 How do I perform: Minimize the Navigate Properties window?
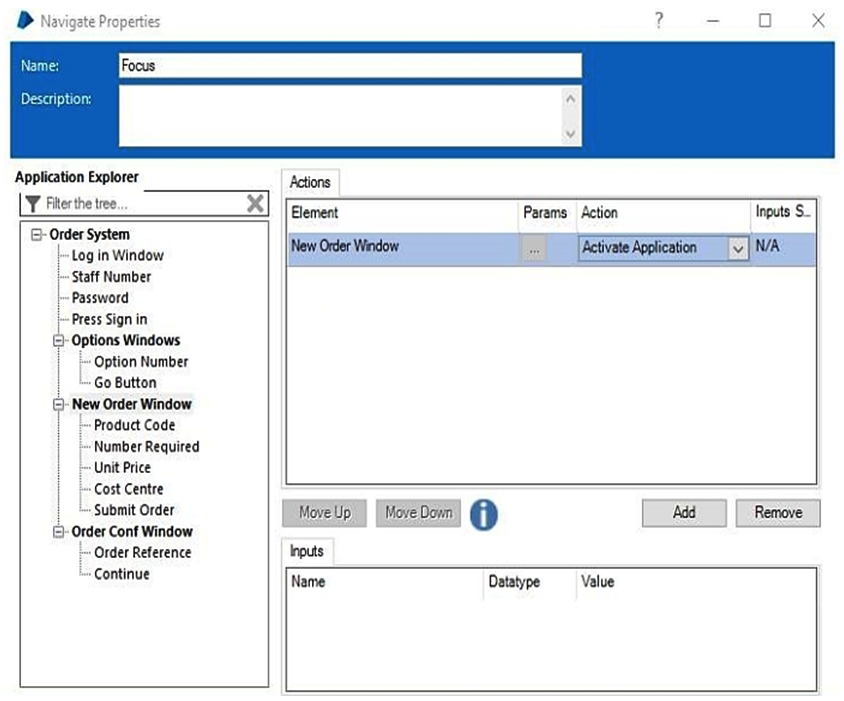pyautogui.click(x=713, y=21)
